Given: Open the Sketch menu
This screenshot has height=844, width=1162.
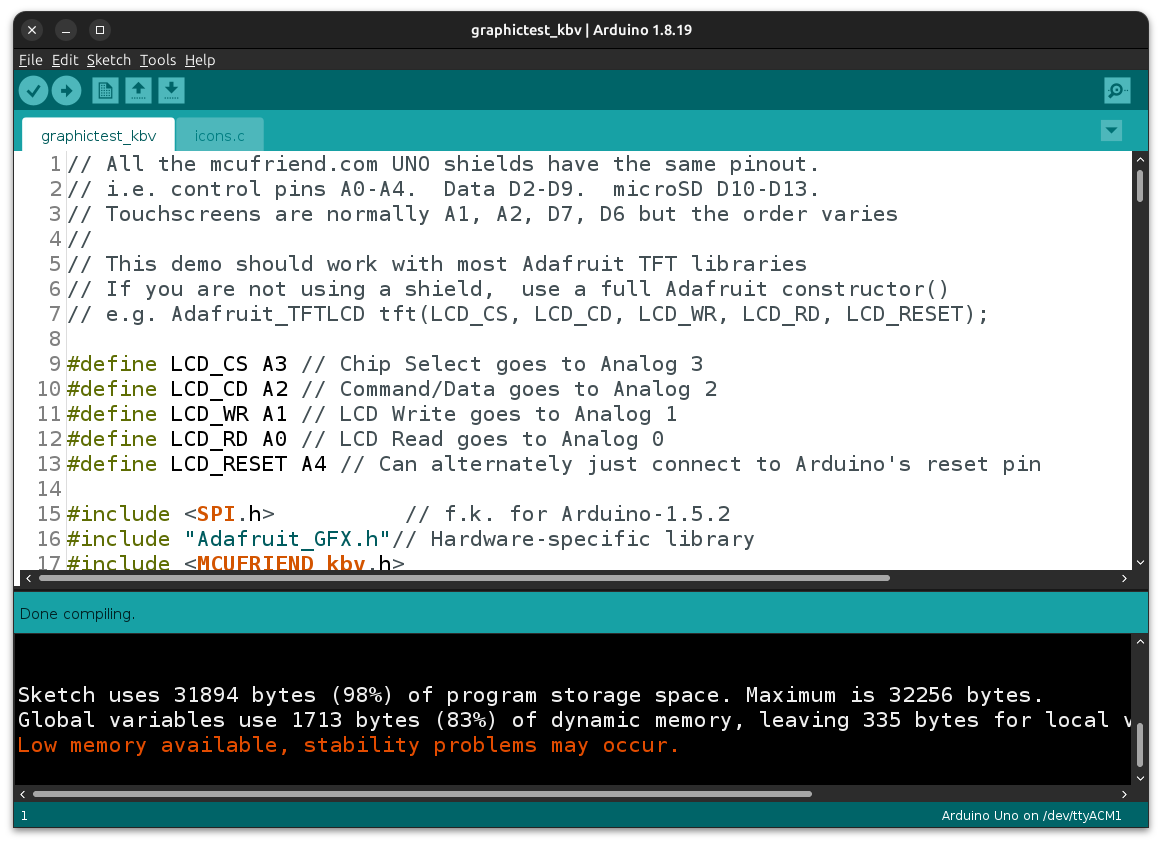Looking at the screenshot, I should click(x=108, y=60).
